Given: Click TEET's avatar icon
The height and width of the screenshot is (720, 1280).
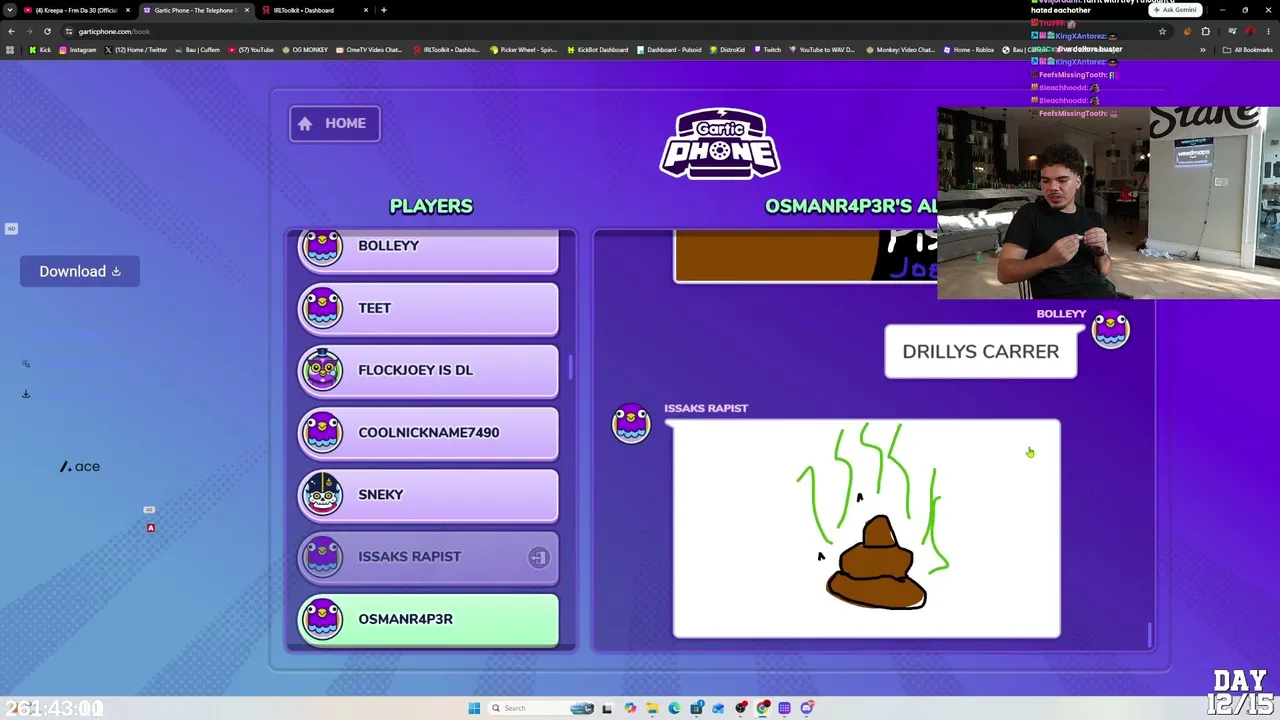Looking at the screenshot, I should click(x=322, y=308).
